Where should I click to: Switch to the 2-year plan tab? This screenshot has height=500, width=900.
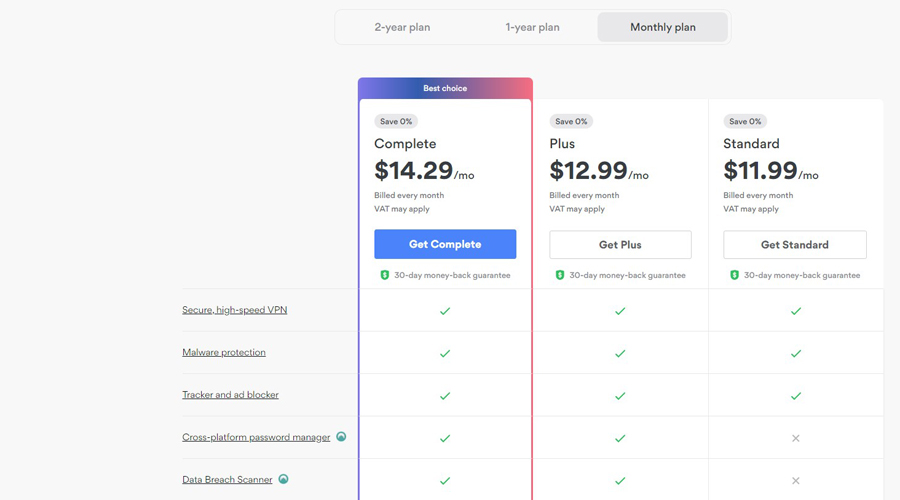tap(402, 27)
